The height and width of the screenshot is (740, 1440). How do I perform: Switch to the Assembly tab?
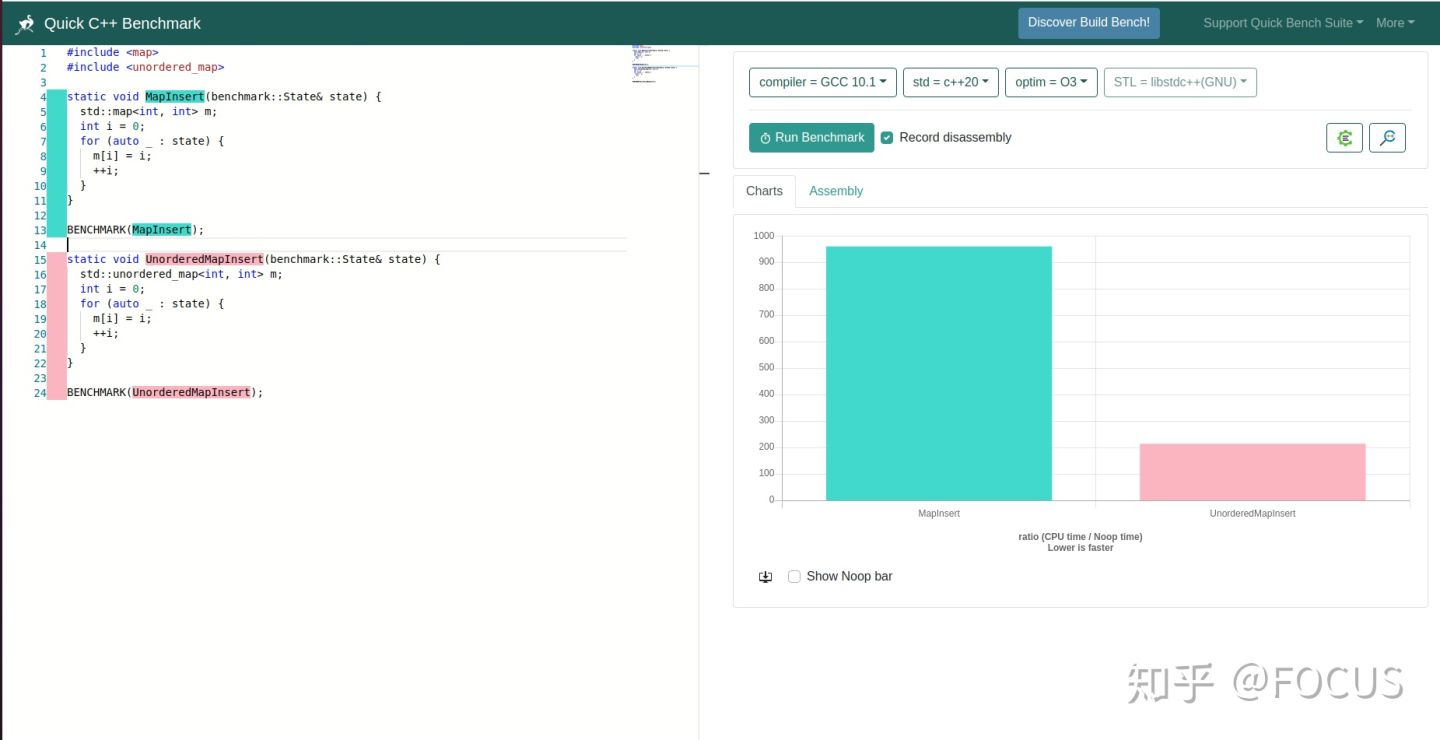point(836,191)
